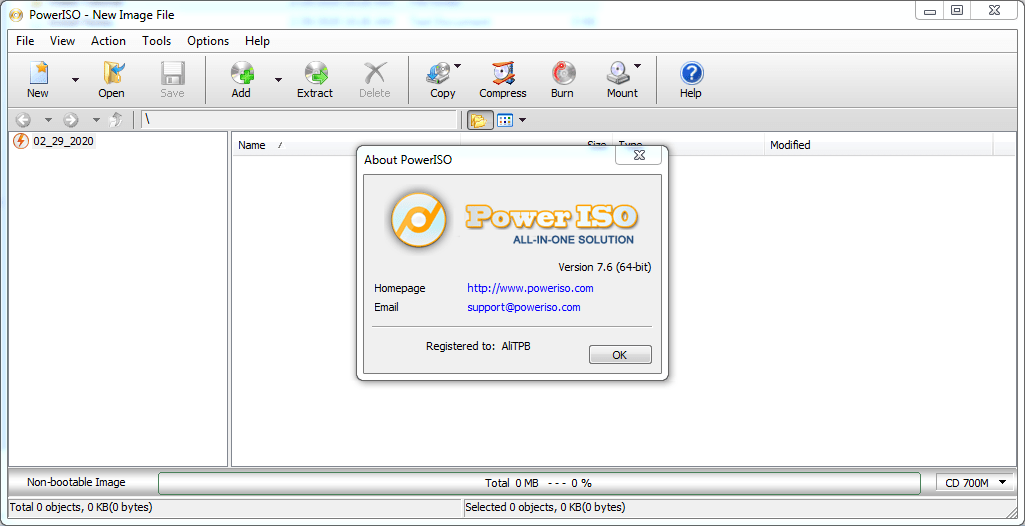
Task: Expand the dropdown arrow beside Add
Action: pyautogui.click(x=278, y=80)
